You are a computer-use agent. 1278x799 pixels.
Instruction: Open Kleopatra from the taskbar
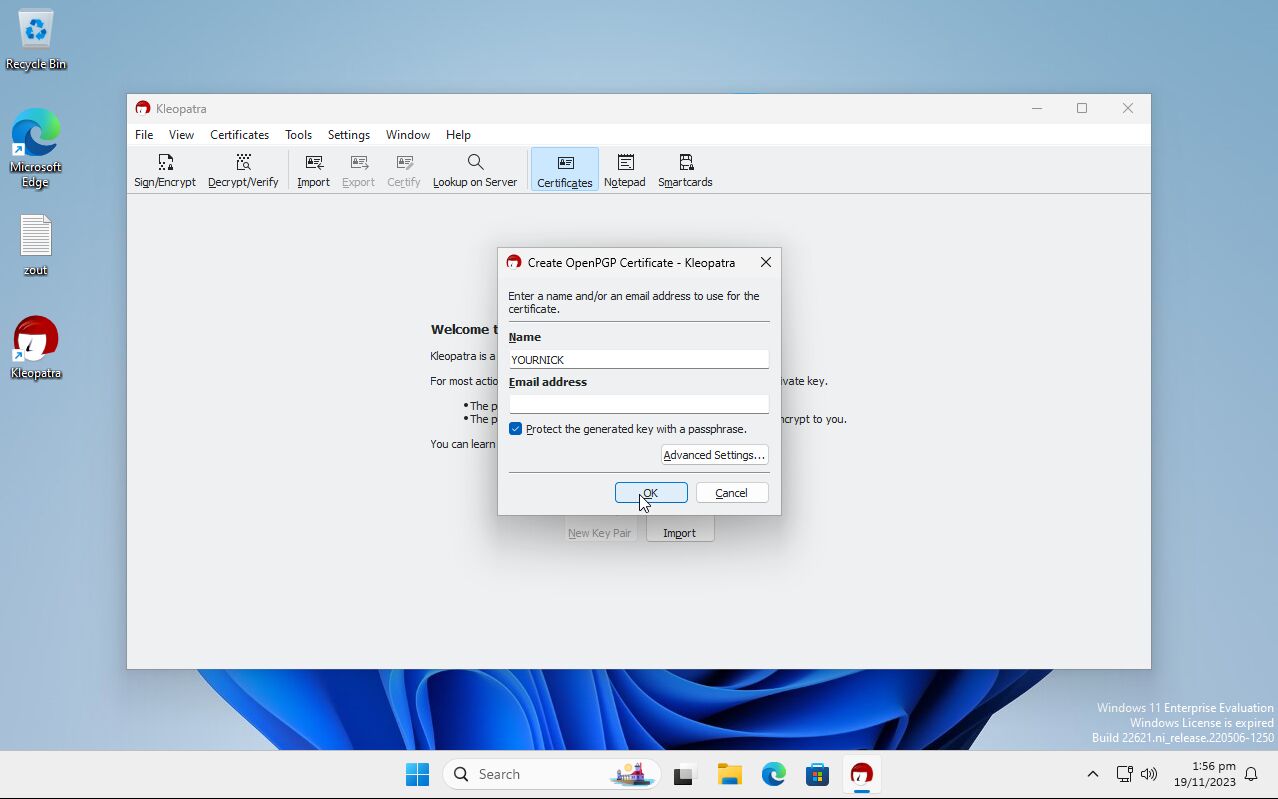click(x=861, y=774)
